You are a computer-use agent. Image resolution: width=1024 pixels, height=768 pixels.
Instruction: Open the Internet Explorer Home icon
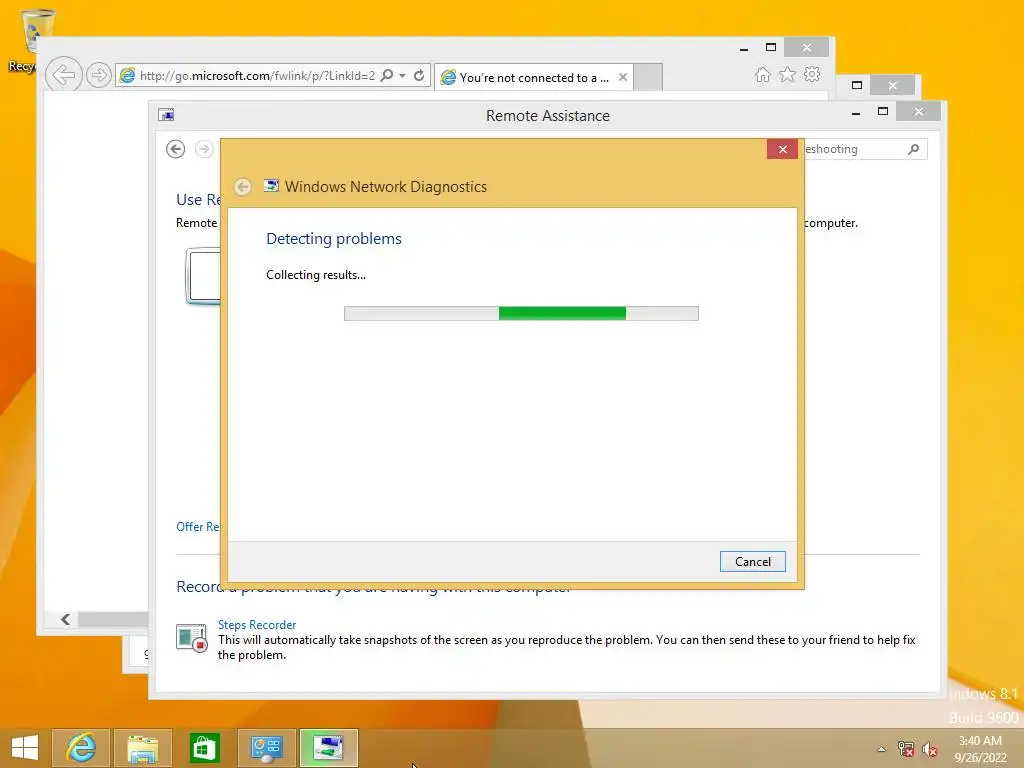click(763, 74)
